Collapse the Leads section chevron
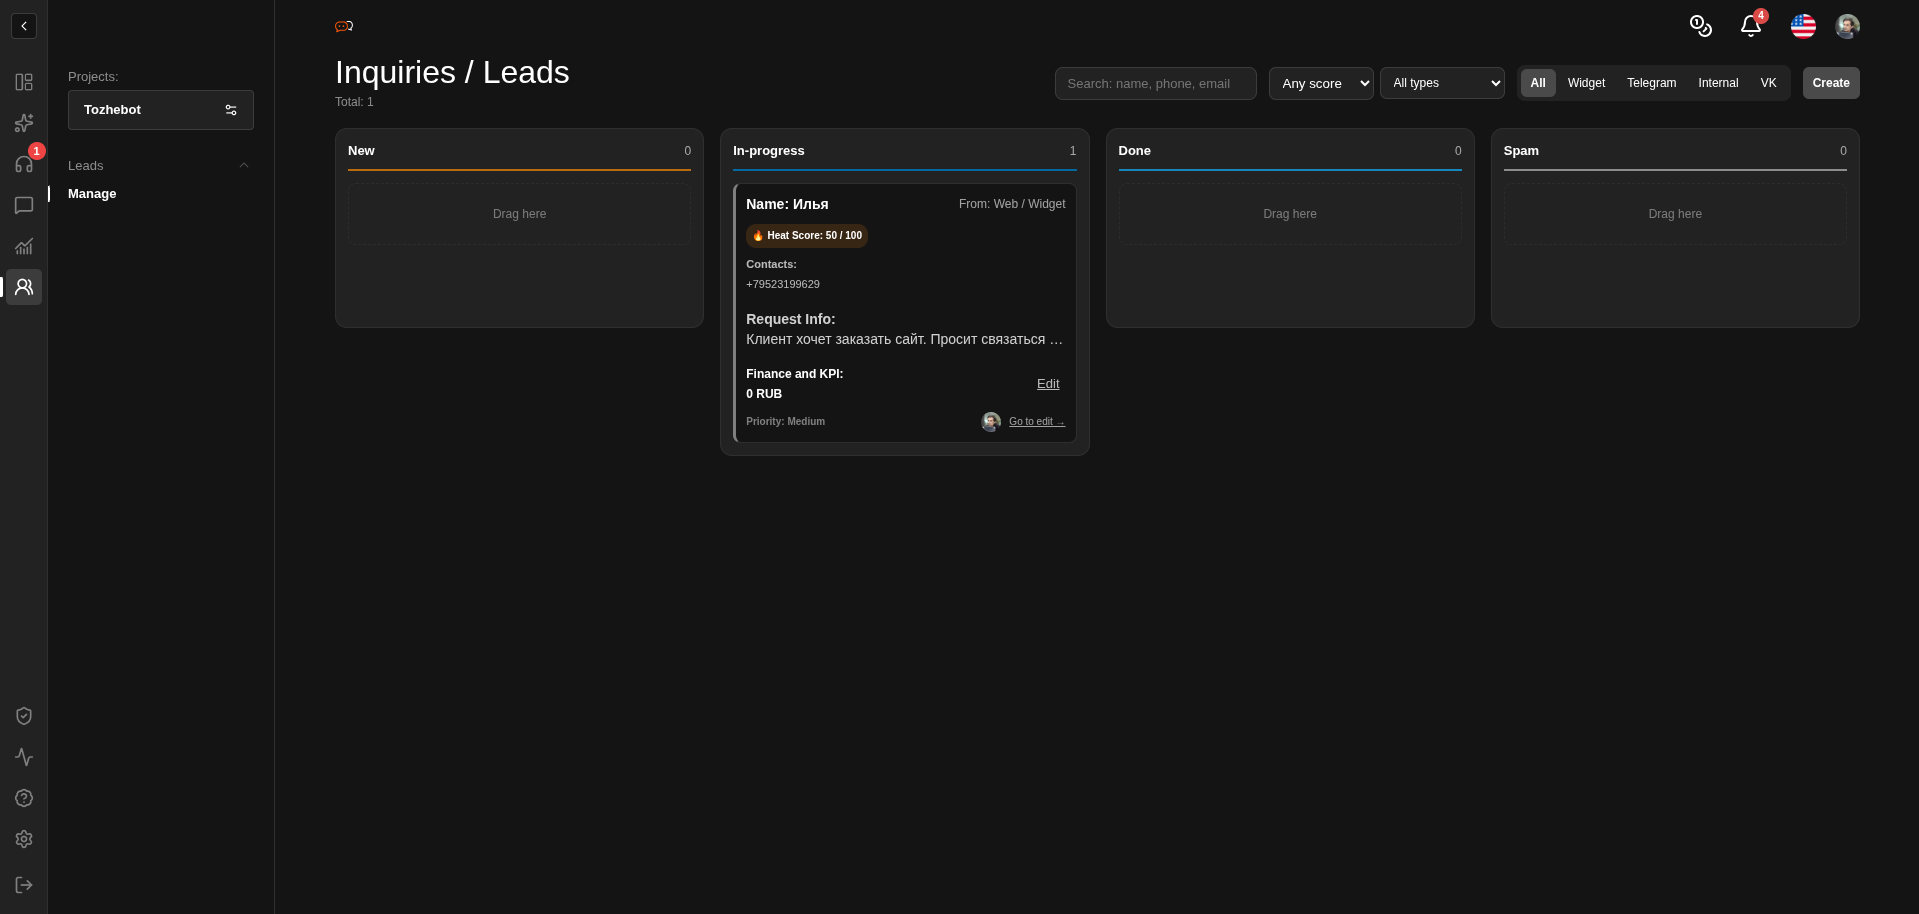This screenshot has width=1919, height=914. pos(244,165)
